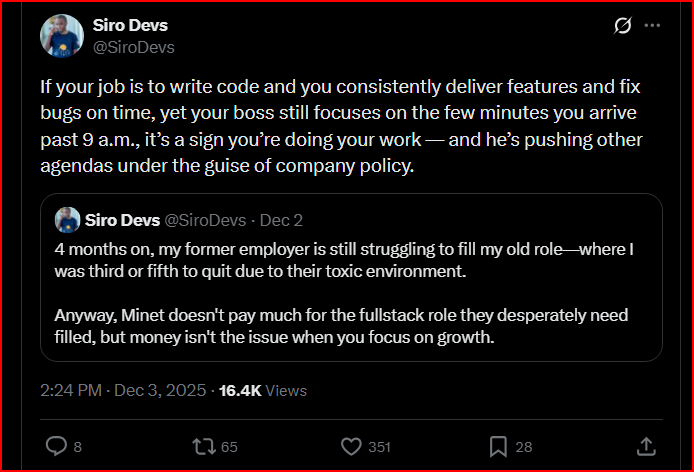Open the @SiroDevs handle link
Screen dimensions: 694x472
click(x=125, y=46)
